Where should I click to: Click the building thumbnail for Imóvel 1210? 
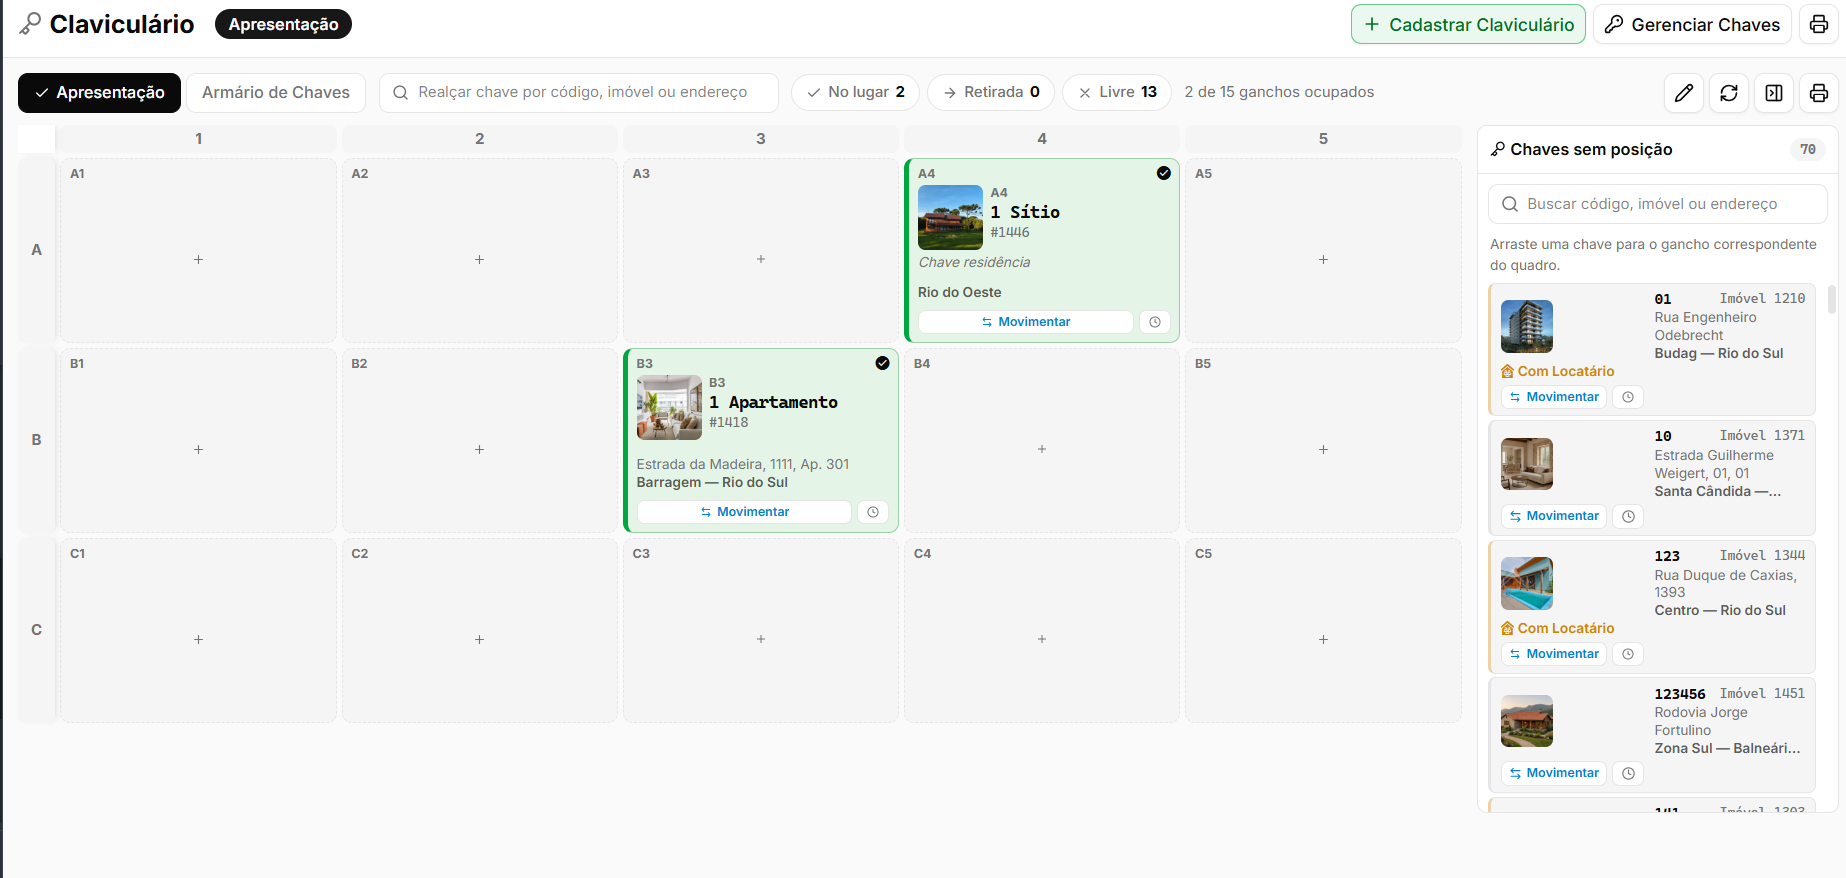point(1527,326)
